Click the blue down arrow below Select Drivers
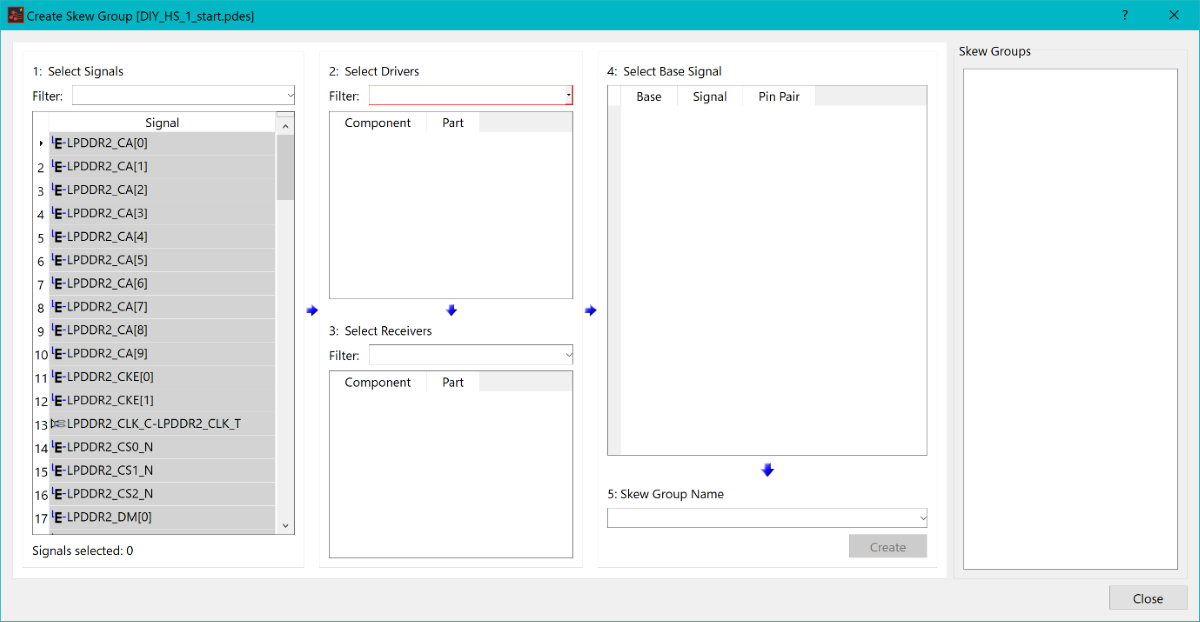The image size is (1200, 622). coord(451,311)
